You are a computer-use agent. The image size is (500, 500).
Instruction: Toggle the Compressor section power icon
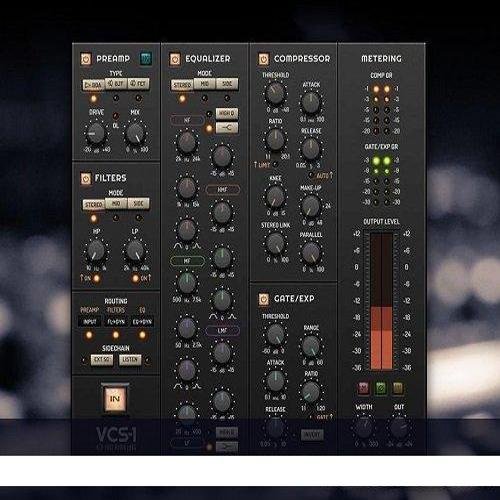[263, 59]
